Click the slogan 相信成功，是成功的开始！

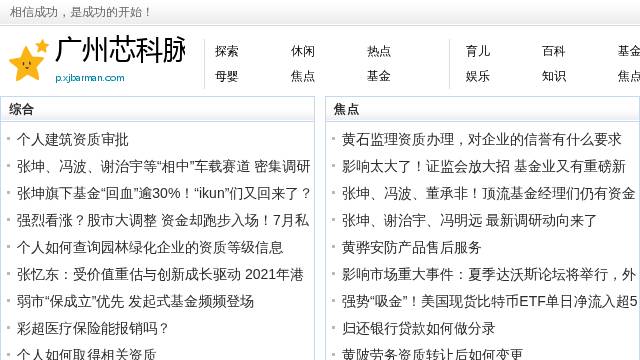[x=80, y=12]
